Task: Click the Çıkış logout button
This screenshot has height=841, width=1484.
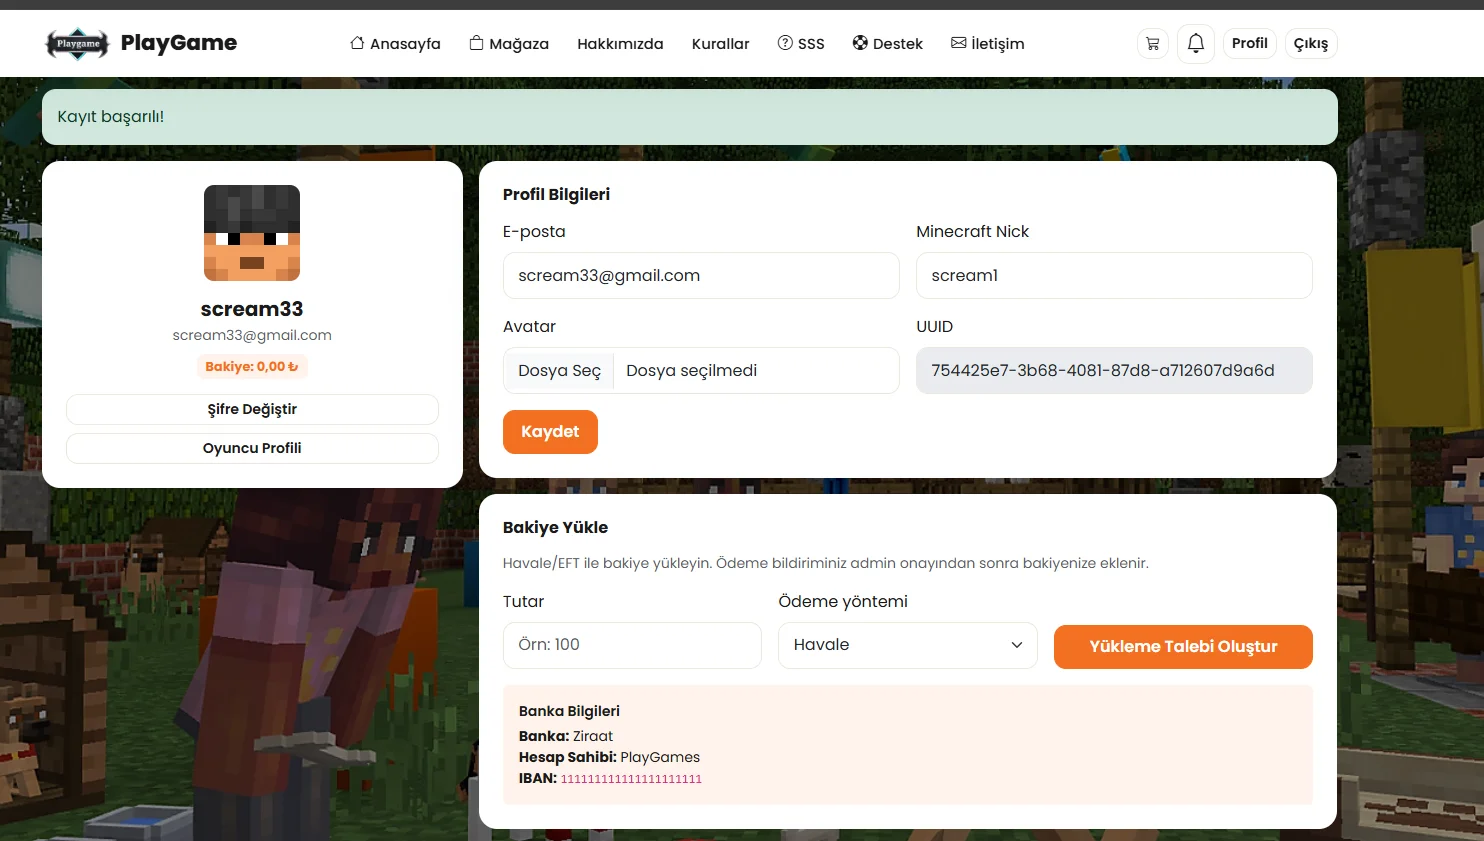Action: (1311, 43)
